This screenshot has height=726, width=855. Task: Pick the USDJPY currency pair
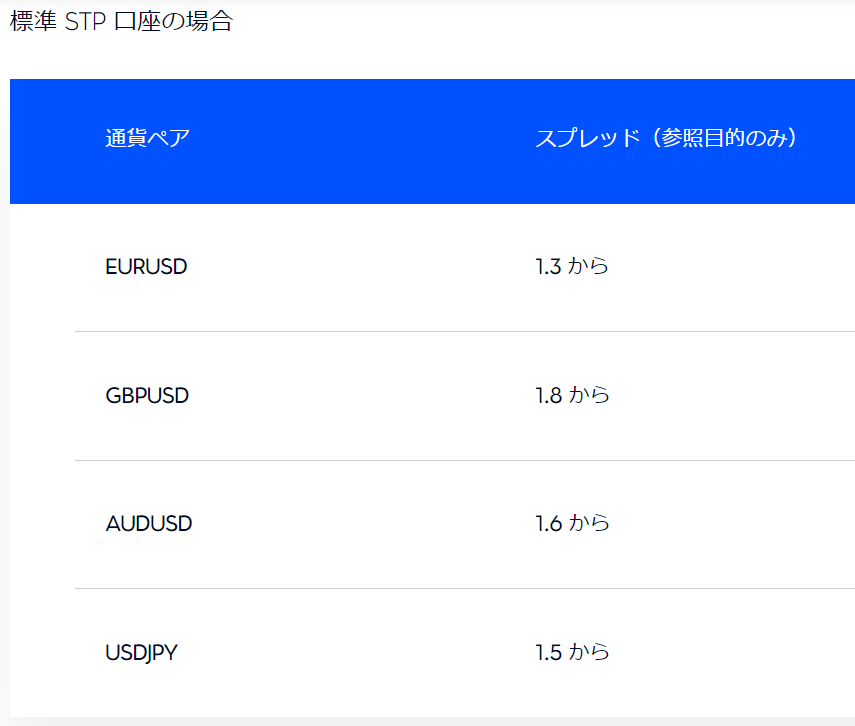pyautogui.click(x=141, y=653)
